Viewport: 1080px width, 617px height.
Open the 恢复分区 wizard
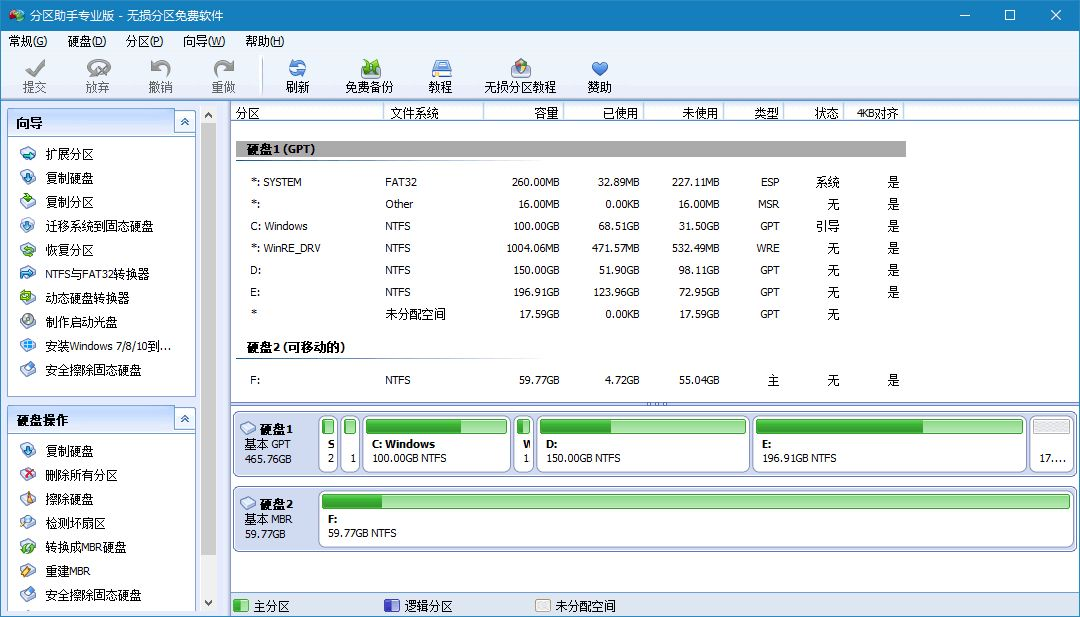pyautogui.click(x=58, y=250)
